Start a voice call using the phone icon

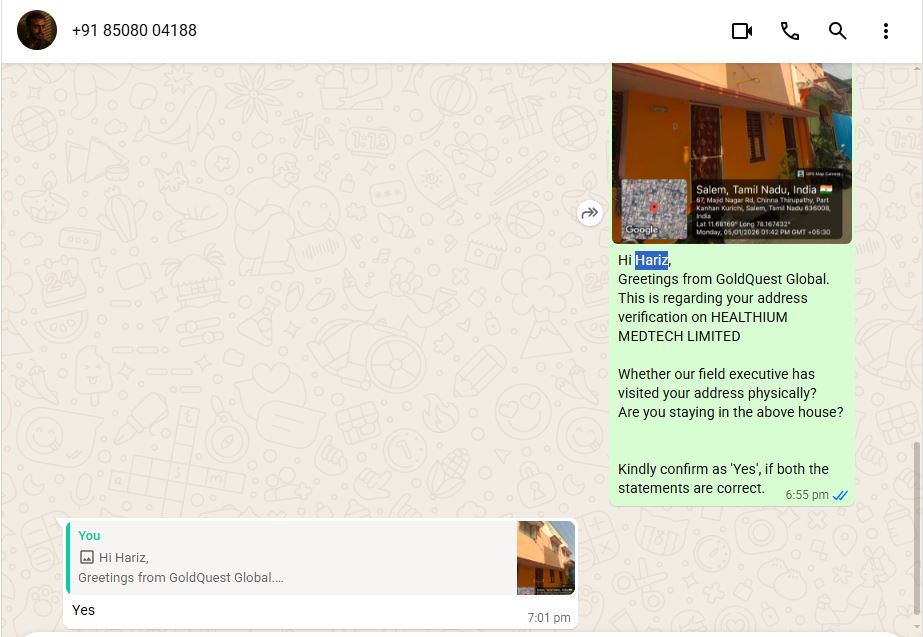(x=789, y=31)
